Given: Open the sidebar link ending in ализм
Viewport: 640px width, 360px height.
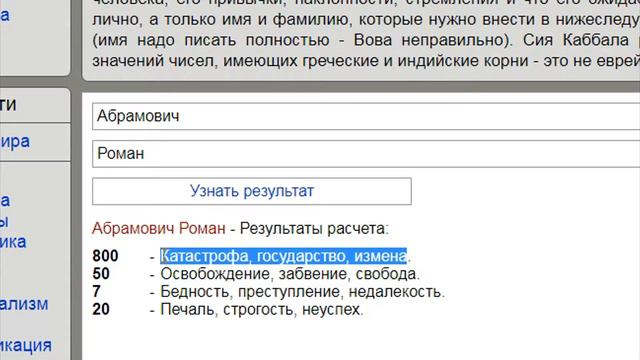Looking at the screenshot, I should tap(24, 304).
